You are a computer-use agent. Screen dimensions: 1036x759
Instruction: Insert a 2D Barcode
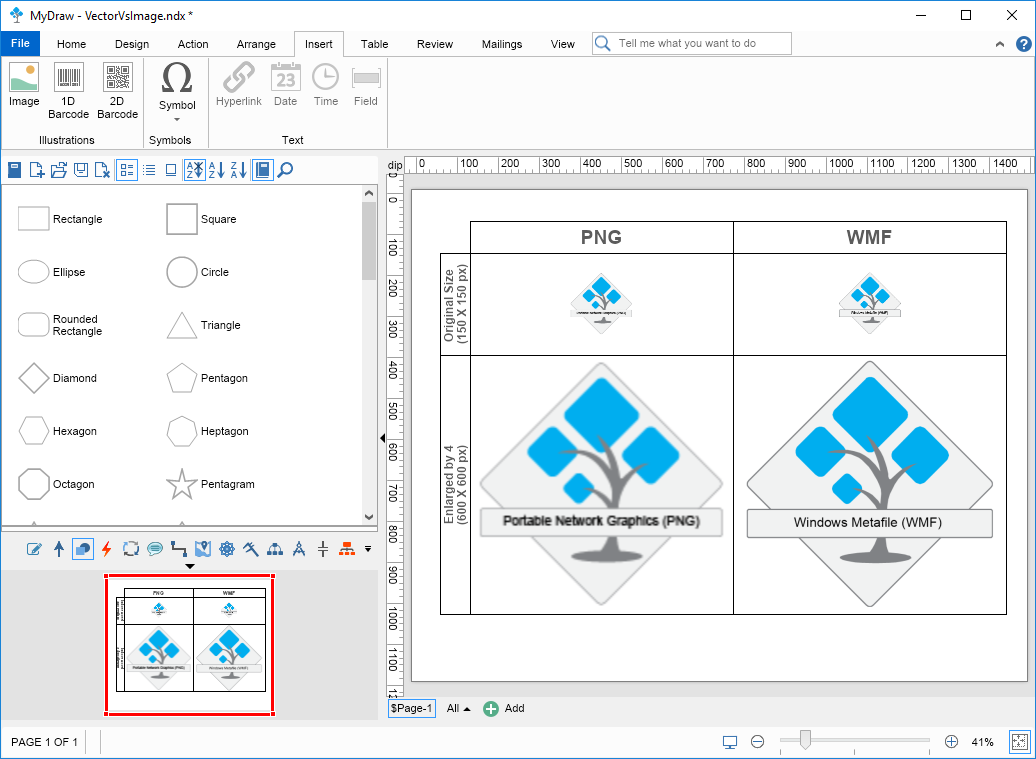click(x=117, y=91)
